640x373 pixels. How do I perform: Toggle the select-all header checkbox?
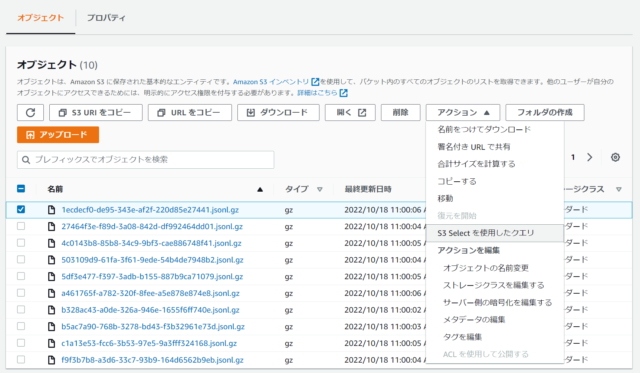click(21, 189)
